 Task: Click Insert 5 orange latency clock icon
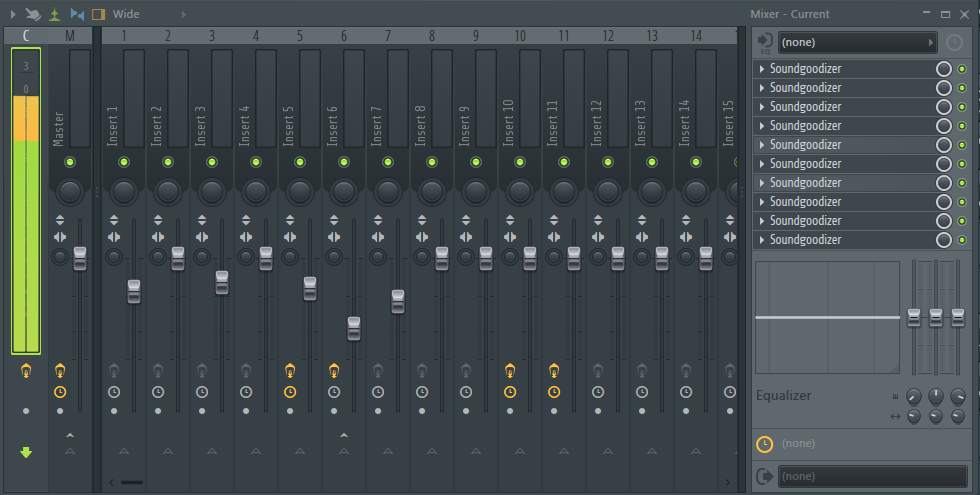coord(290,392)
